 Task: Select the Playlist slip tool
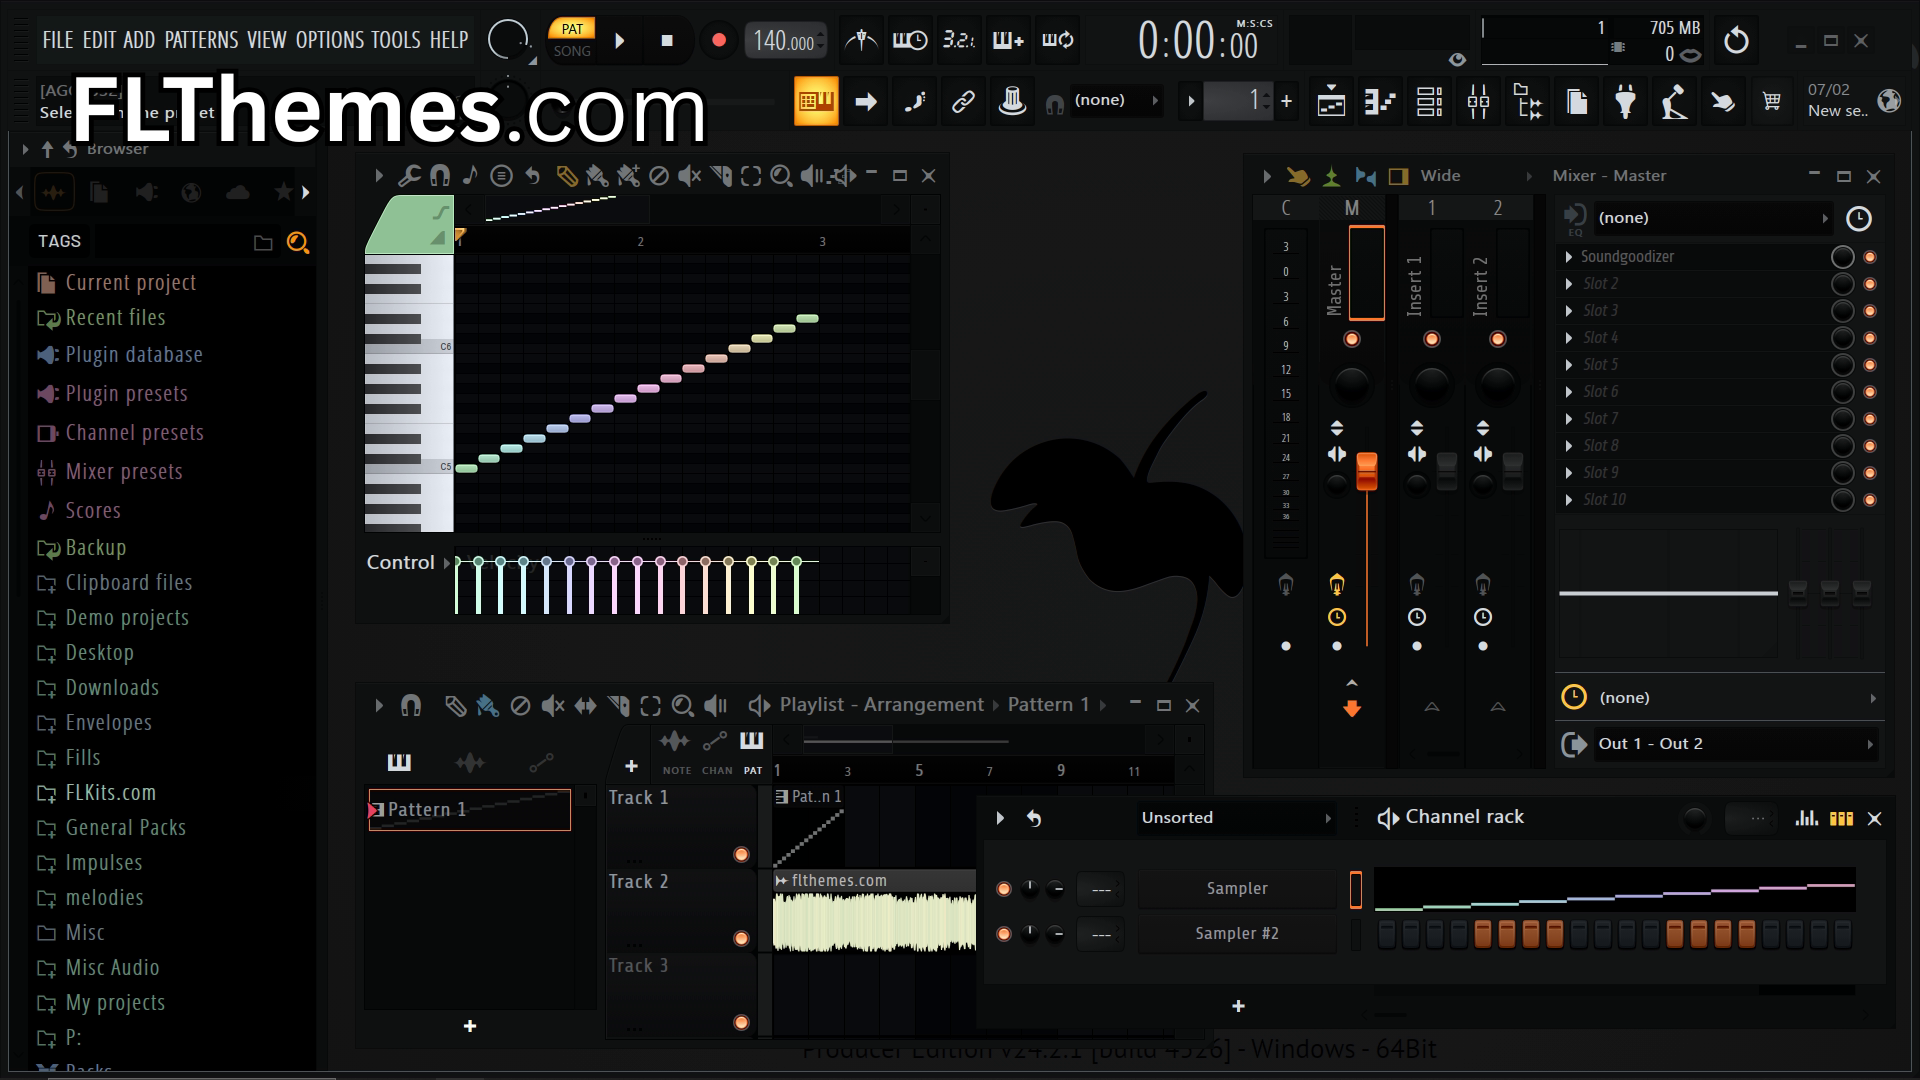point(585,706)
